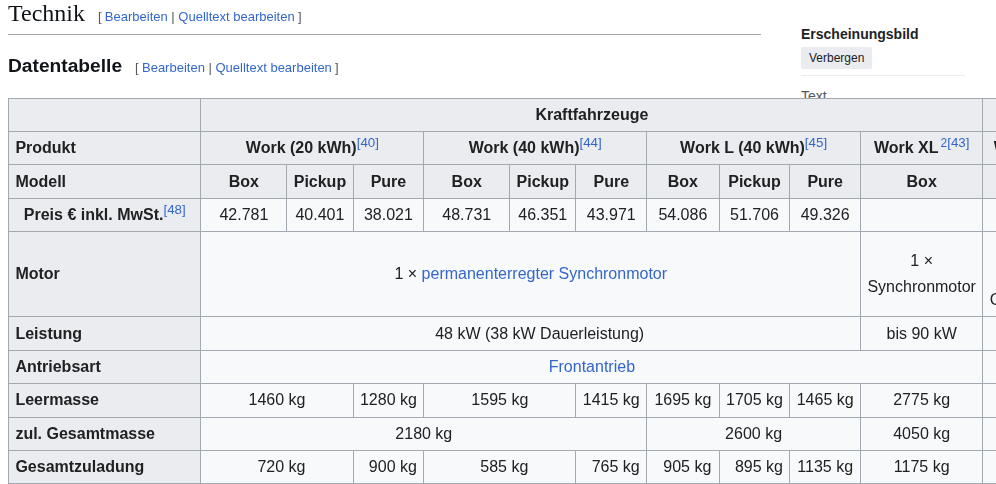This screenshot has height=484, width=996.
Task: Open footnote 44 beside Work (40 kWh)
Action: [x=591, y=143]
